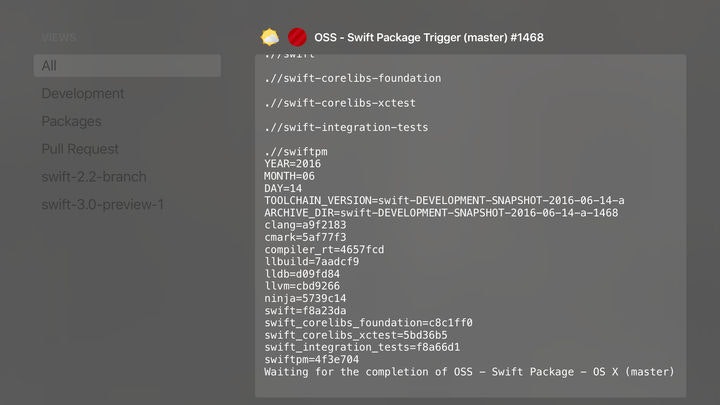720x405 pixels.
Task: Click the ARCHIVE_DIR log line
Action: [441, 213]
